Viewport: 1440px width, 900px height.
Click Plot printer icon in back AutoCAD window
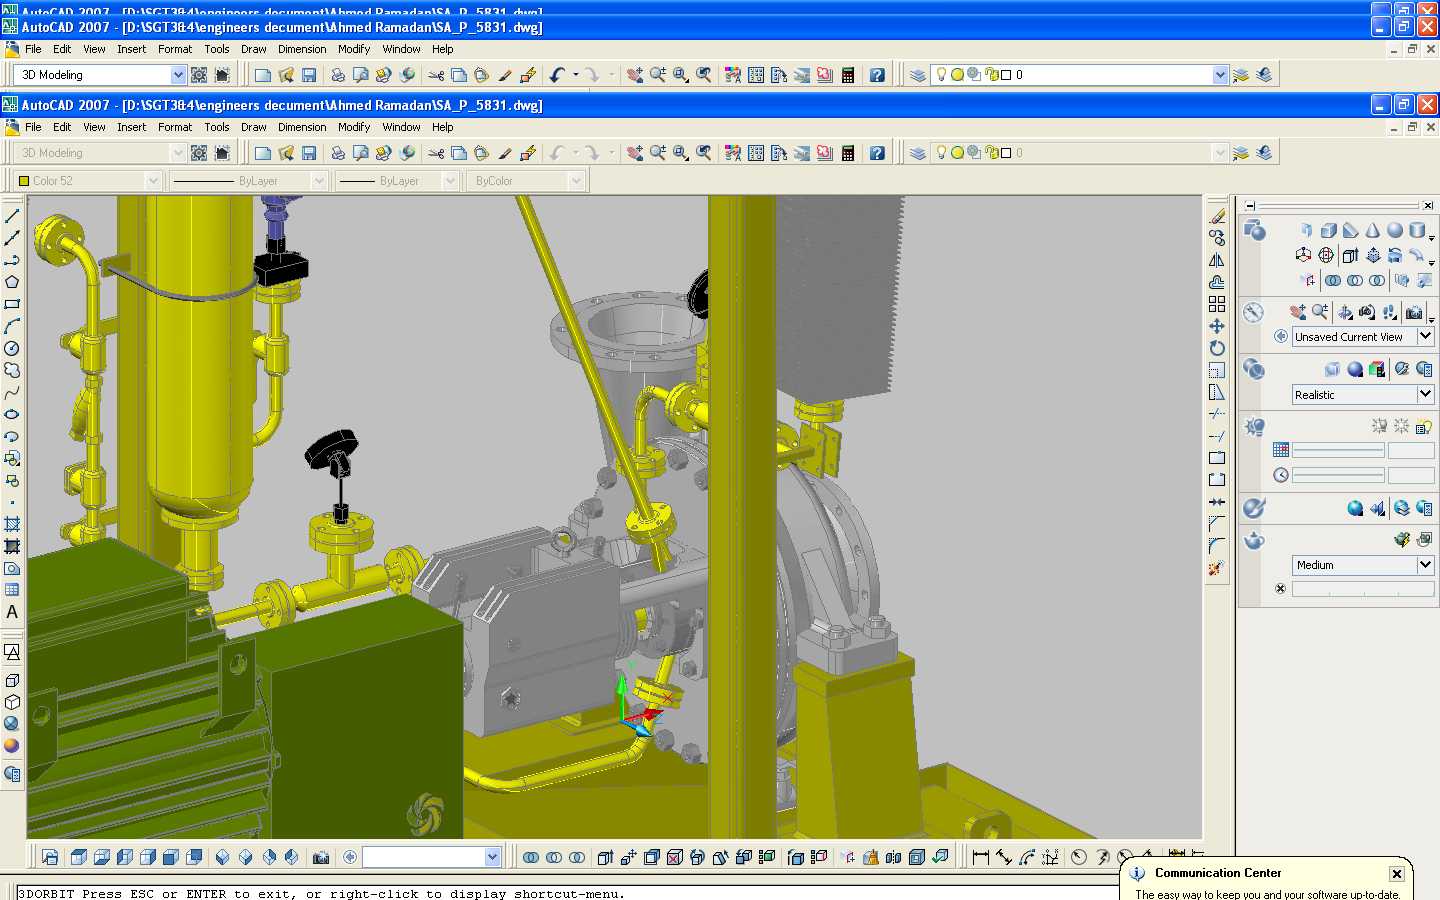pyautogui.click(x=338, y=75)
